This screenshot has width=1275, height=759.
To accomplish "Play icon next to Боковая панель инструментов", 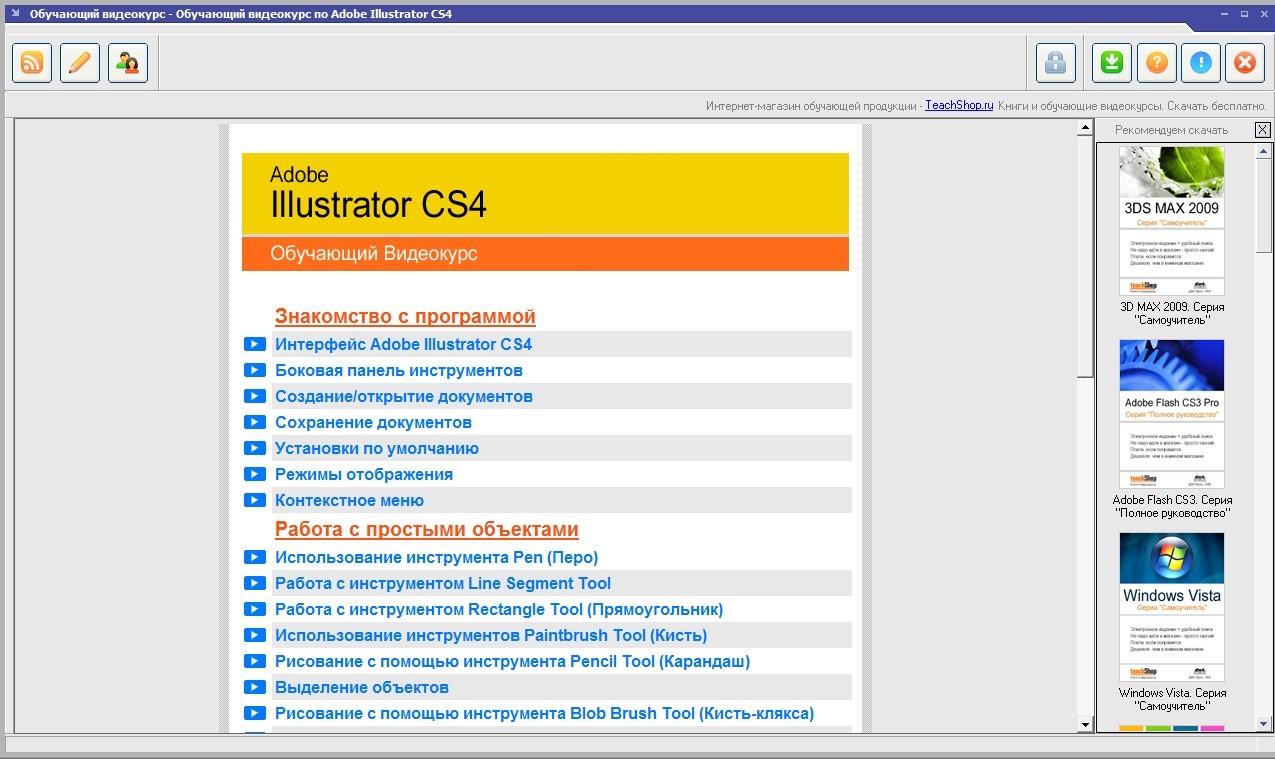I will point(255,370).
